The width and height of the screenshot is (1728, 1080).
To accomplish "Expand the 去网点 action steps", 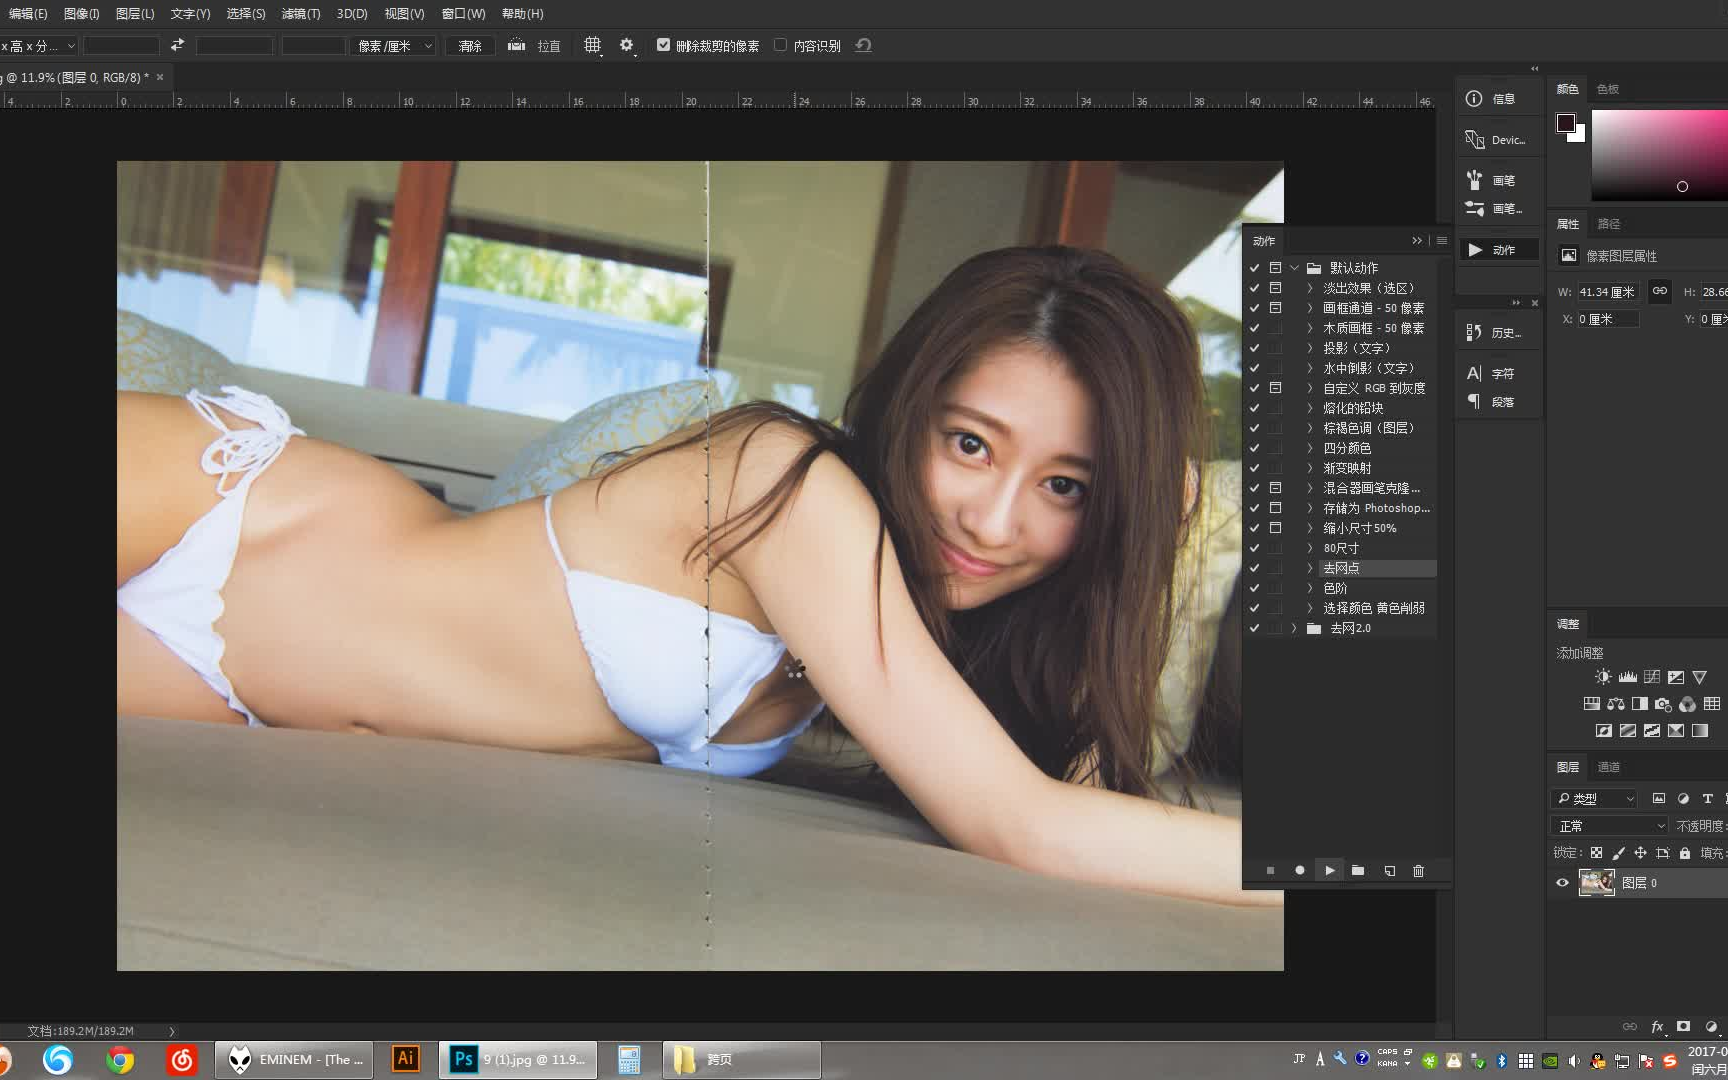I will click(x=1310, y=568).
